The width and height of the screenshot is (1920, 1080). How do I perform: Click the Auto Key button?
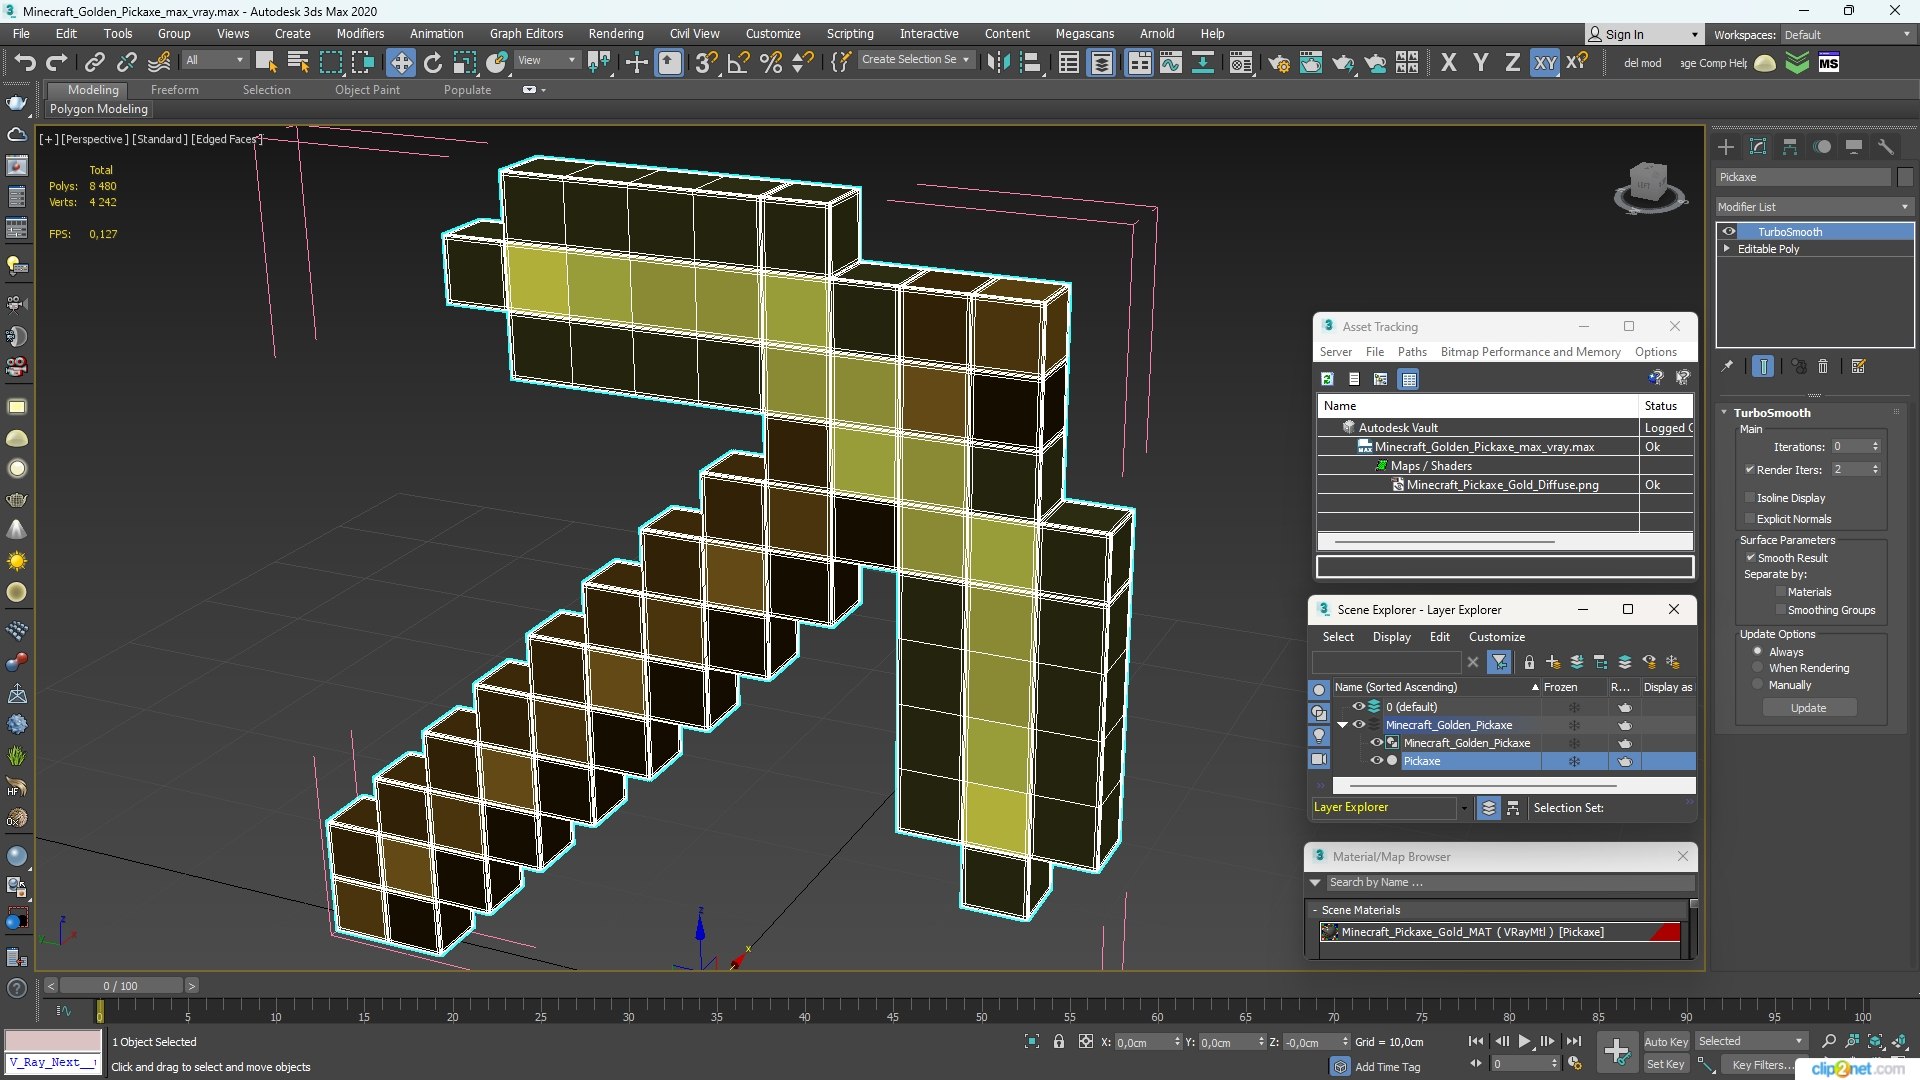tap(1666, 1042)
